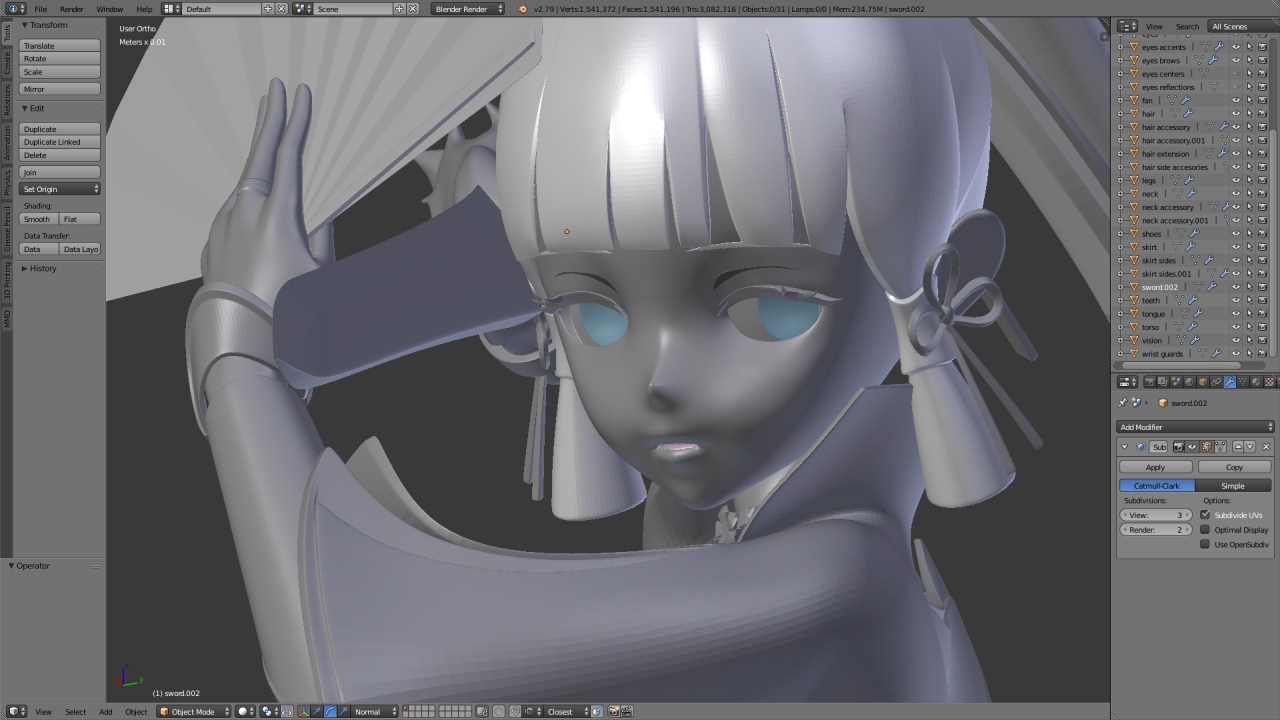Screen dimensions: 1280x720
Task: Open the Mesh Data properties tab (triangle icon)
Action: 1243,382
